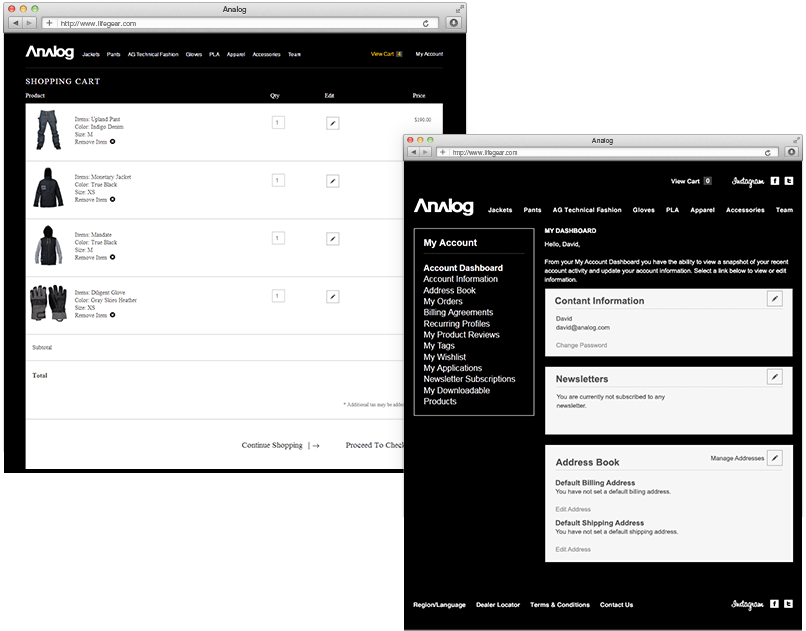Go back in the dashboard browser window

(414, 152)
